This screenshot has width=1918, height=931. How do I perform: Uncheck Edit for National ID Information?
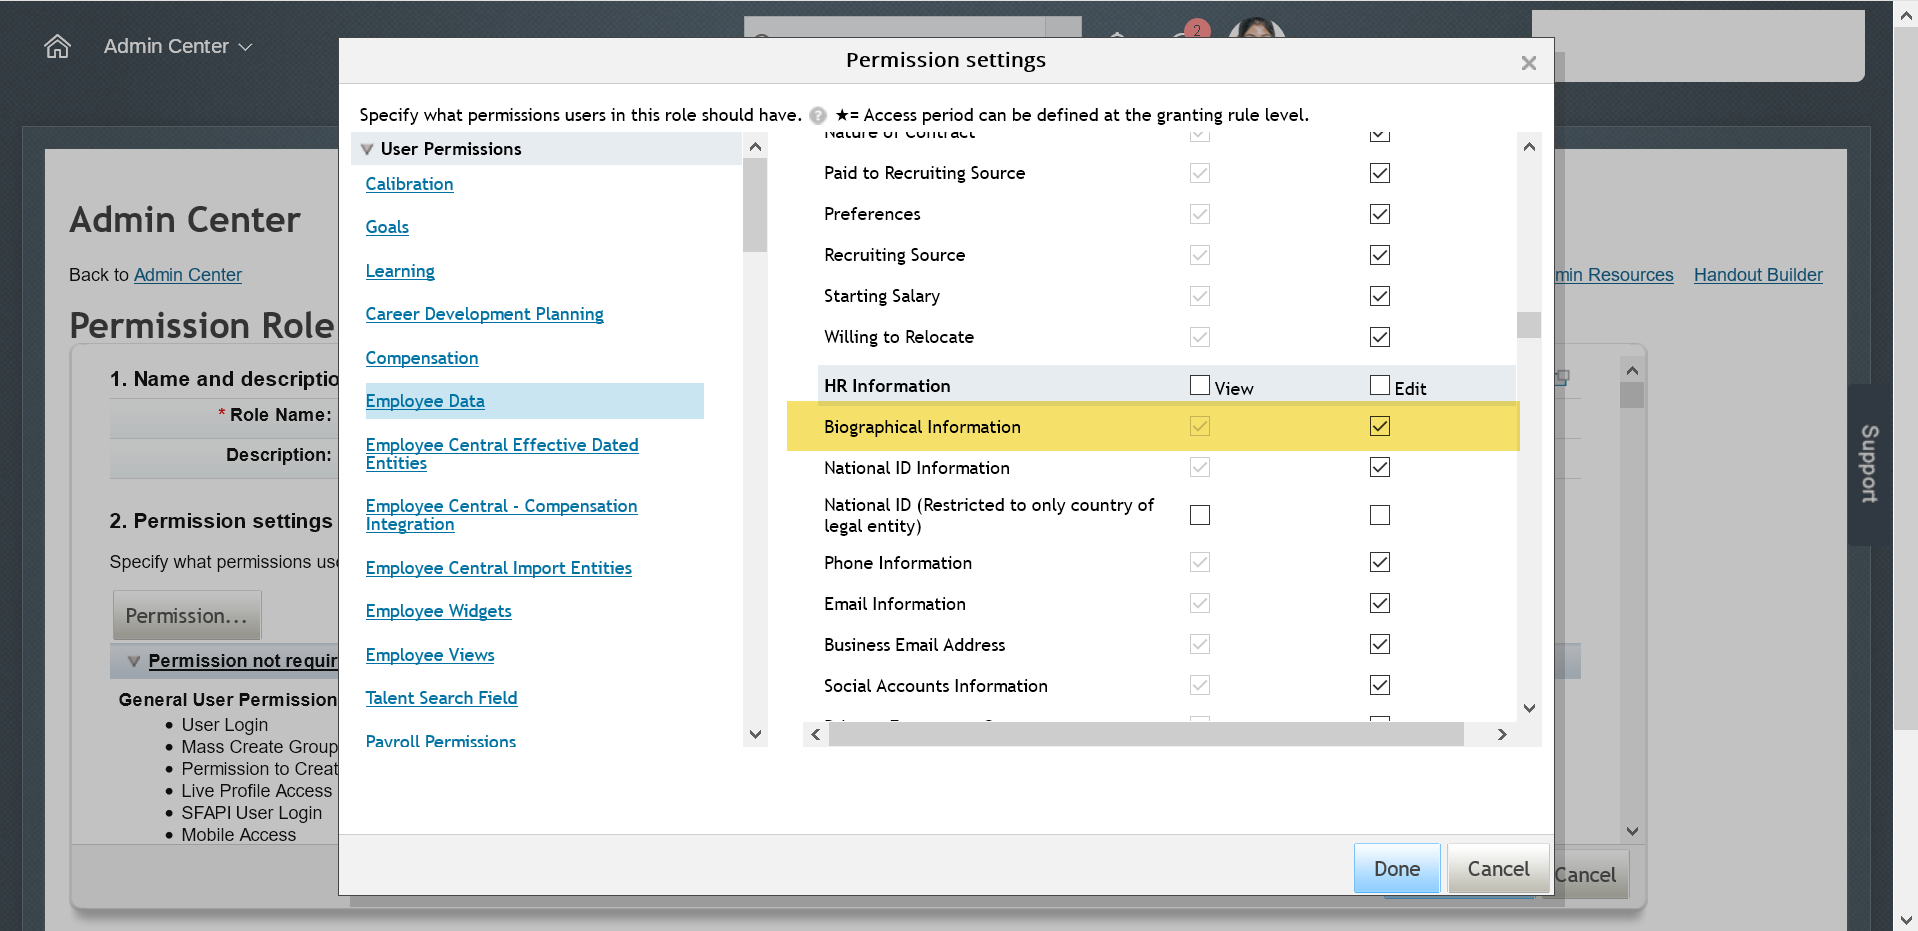click(x=1380, y=467)
